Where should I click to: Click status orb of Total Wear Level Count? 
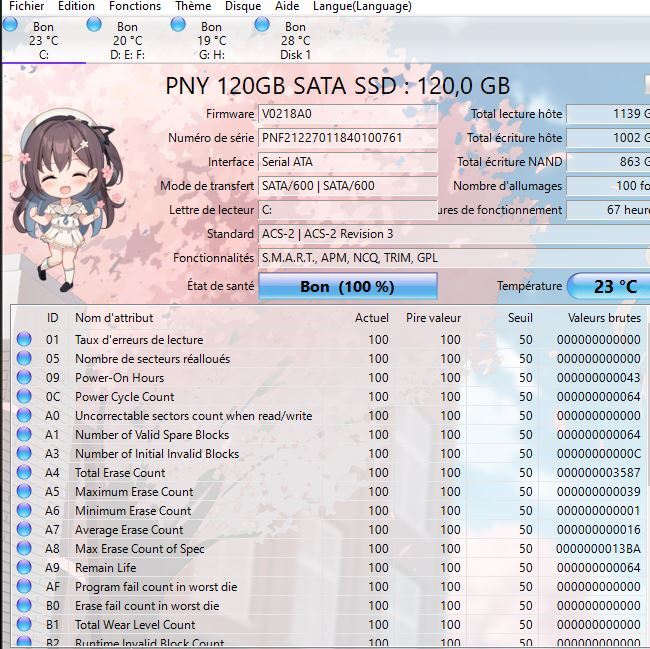[x=24, y=625]
